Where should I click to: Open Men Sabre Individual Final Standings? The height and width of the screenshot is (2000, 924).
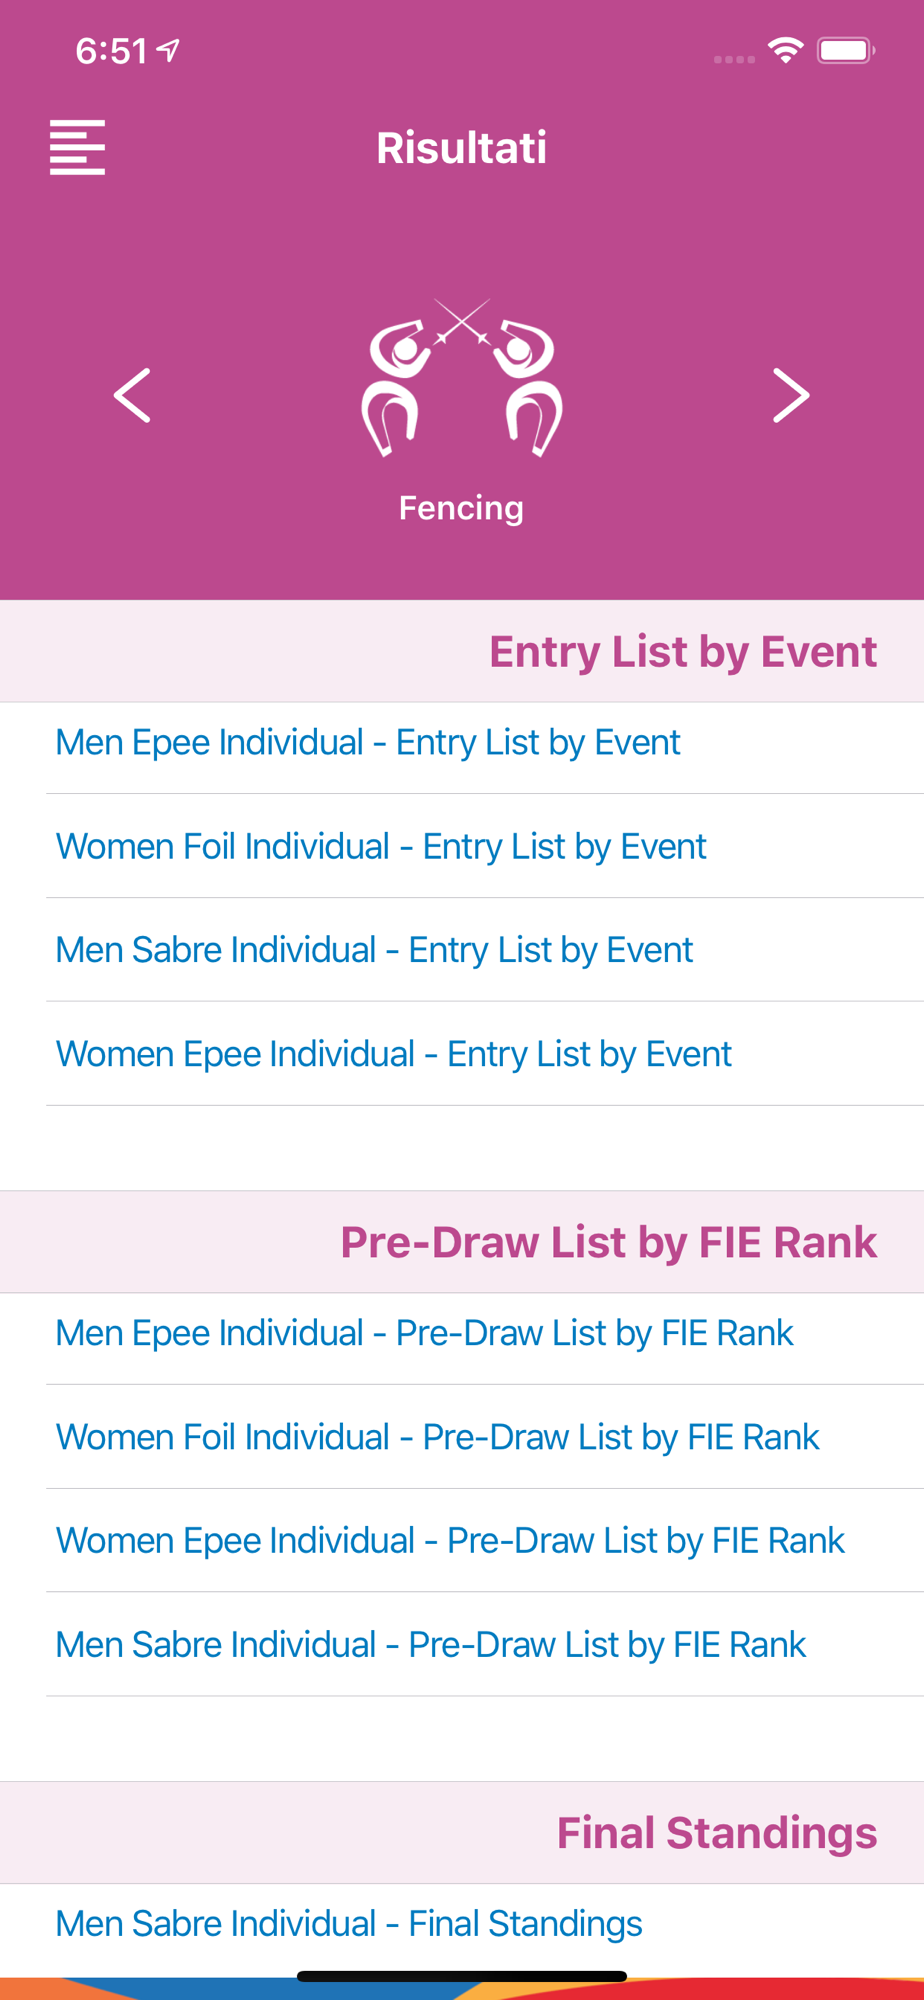[349, 1924]
